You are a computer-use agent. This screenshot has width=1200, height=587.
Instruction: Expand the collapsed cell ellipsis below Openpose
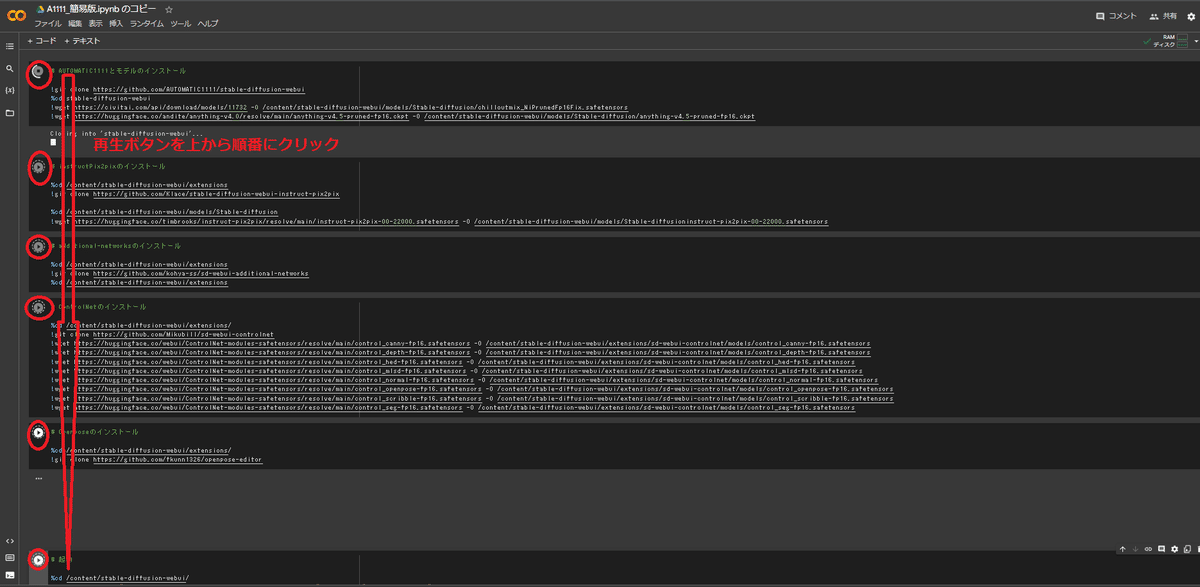pos(38,478)
